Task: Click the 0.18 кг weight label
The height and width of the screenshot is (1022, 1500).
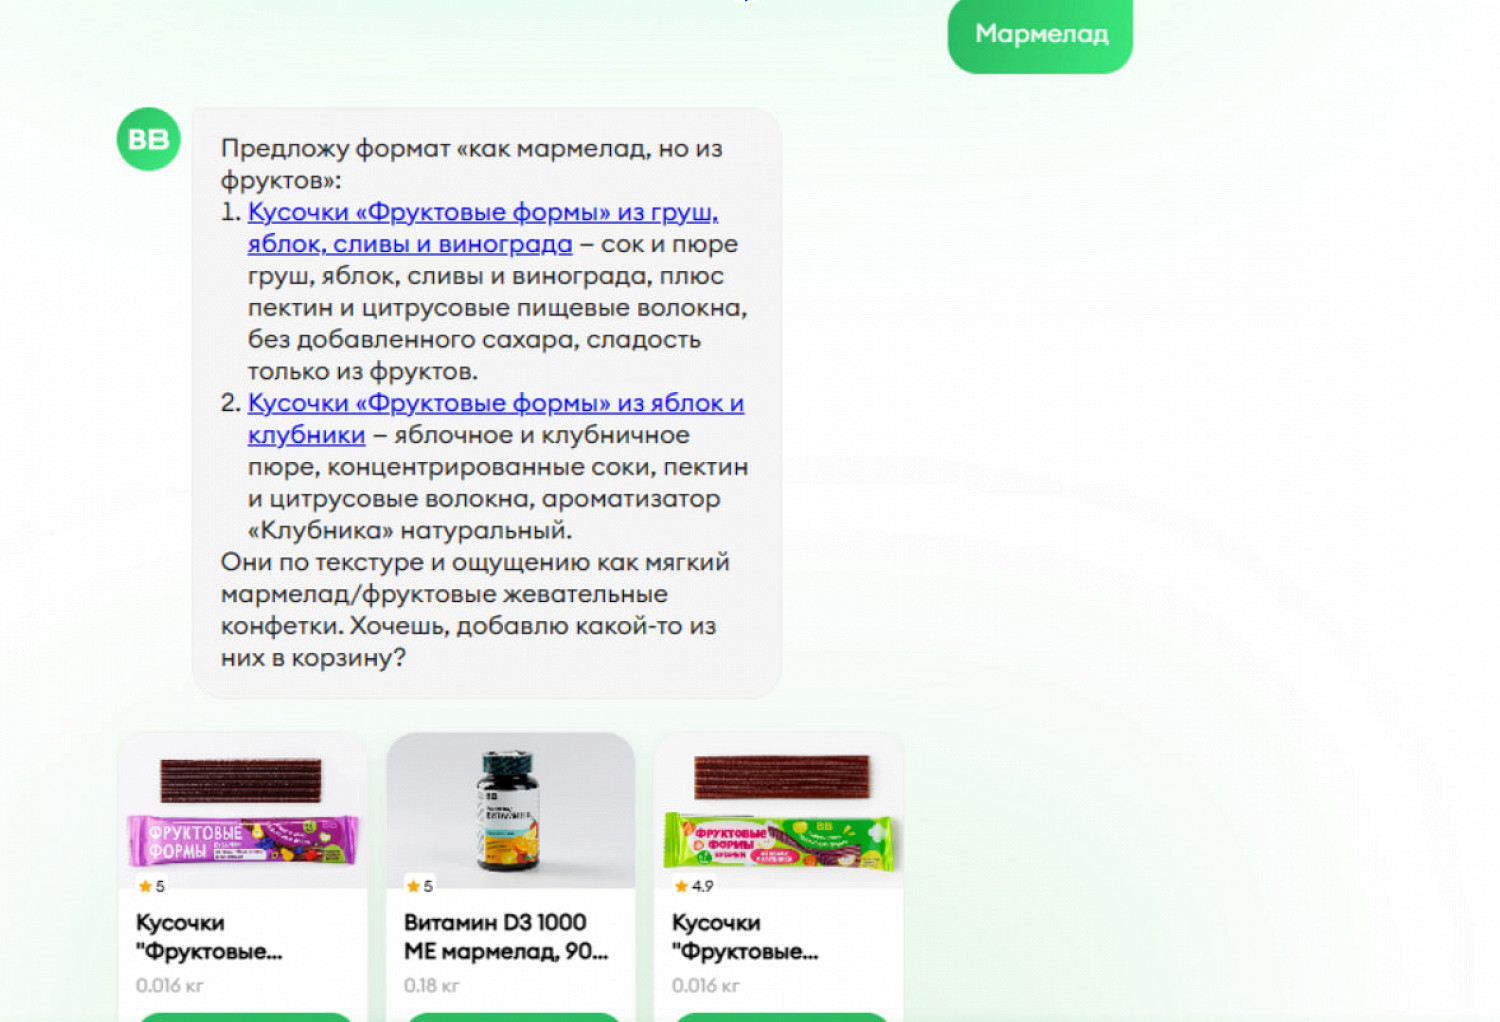Action: 432,986
